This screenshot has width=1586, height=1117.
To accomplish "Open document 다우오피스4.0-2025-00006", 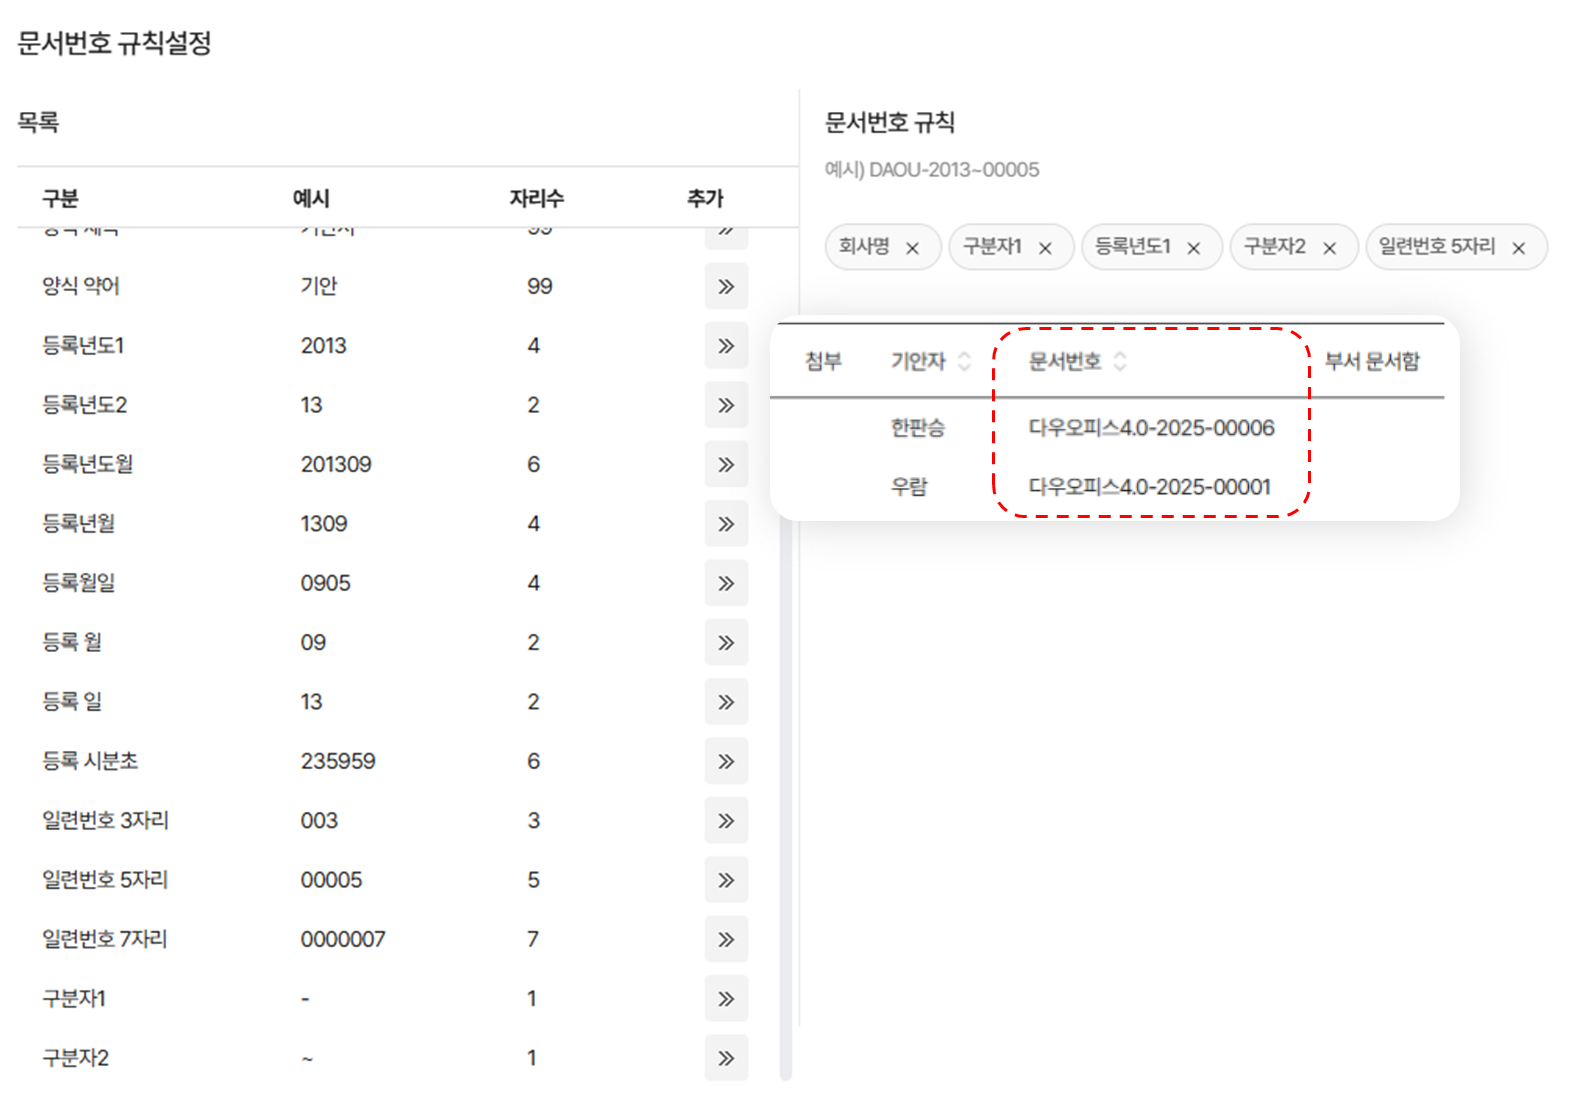I will pos(1151,428).
